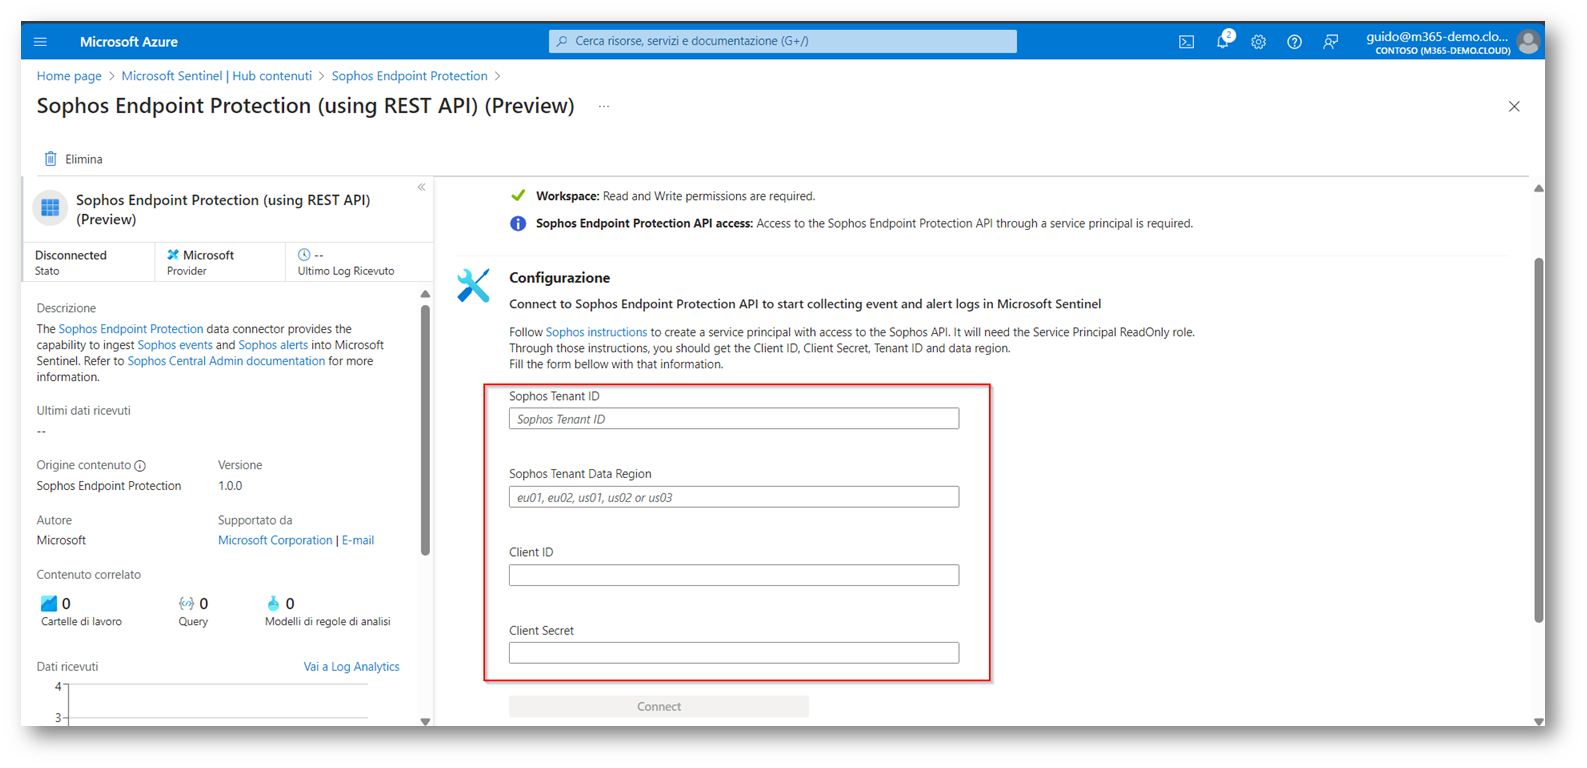The height and width of the screenshot is (768, 1587).
Task: Click the Microsoft provider icon
Action: tap(173, 255)
